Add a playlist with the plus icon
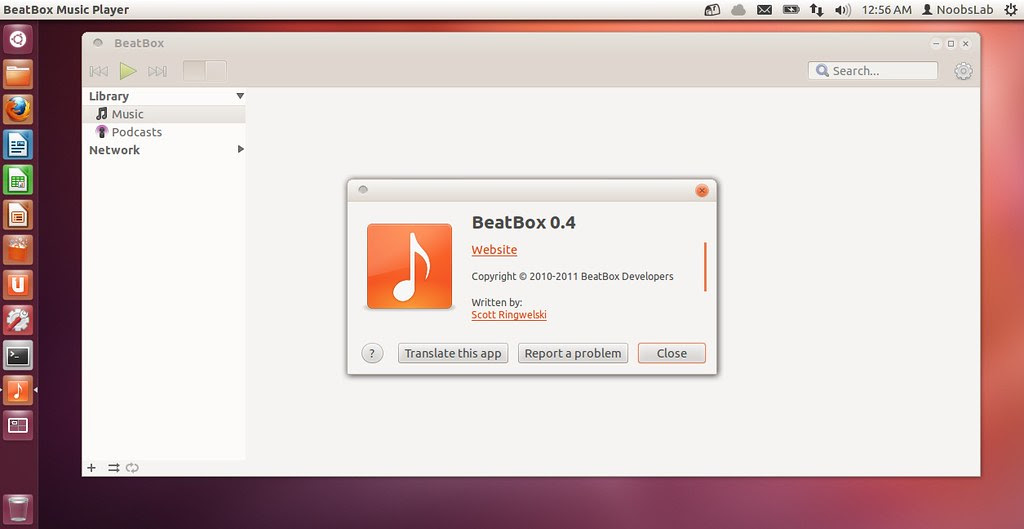 click(x=91, y=468)
